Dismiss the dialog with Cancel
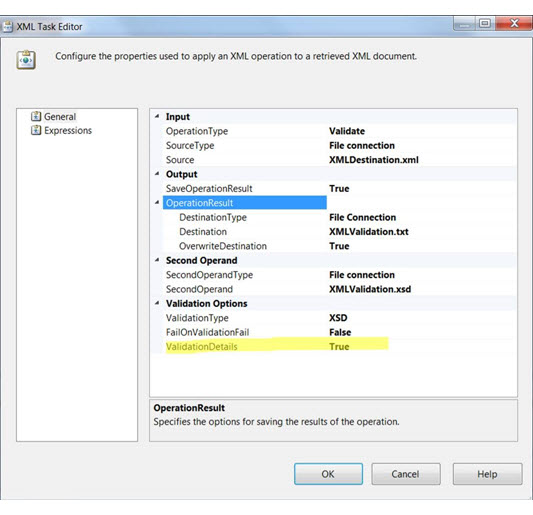The height and width of the screenshot is (515, 533). (x=406, y=474)
